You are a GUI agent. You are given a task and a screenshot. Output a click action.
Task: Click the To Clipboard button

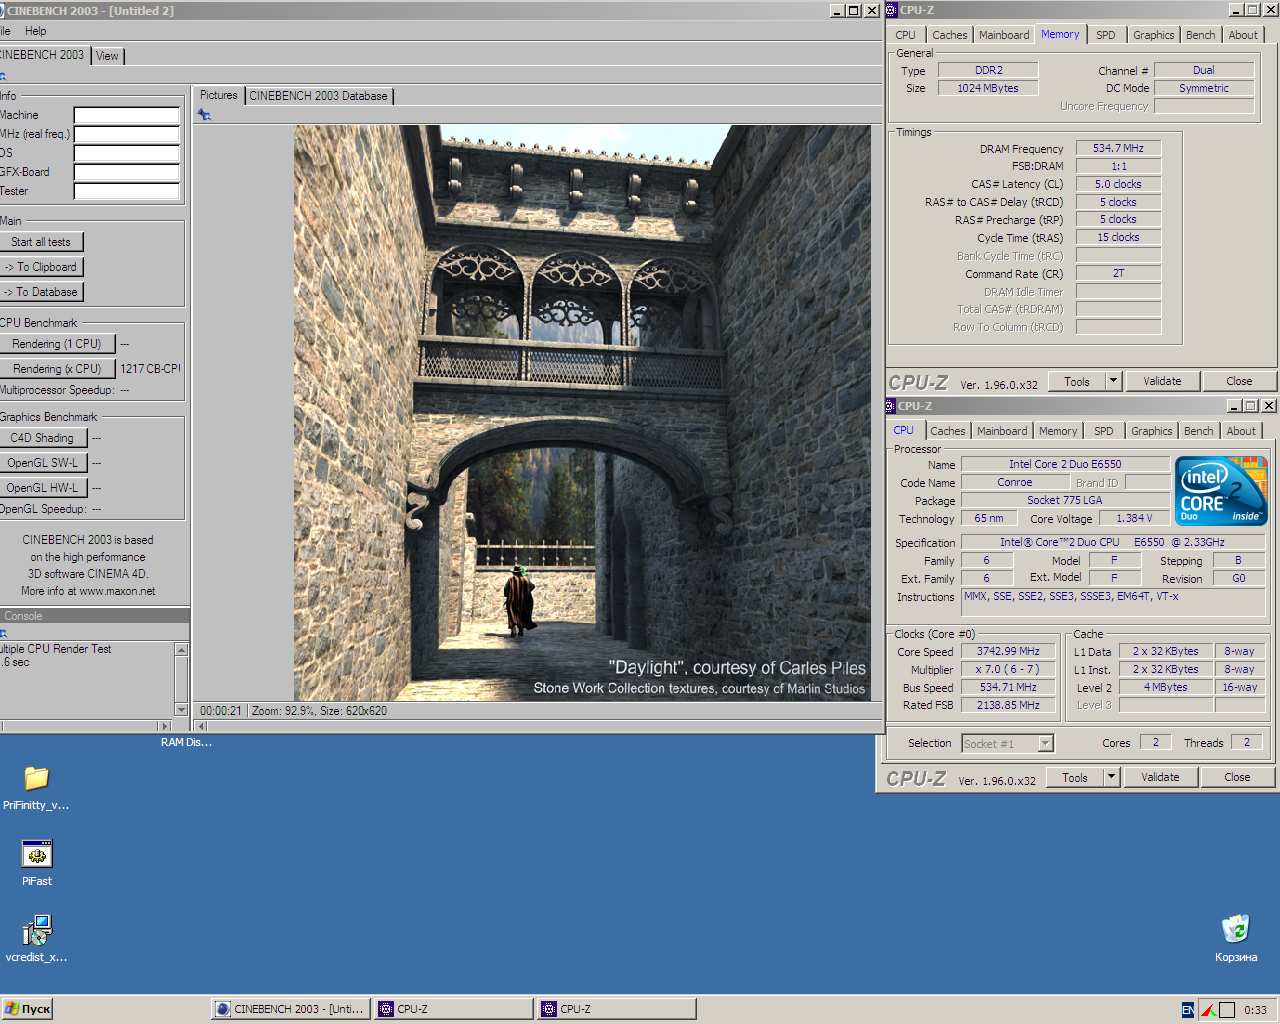[x=41, y=267]
